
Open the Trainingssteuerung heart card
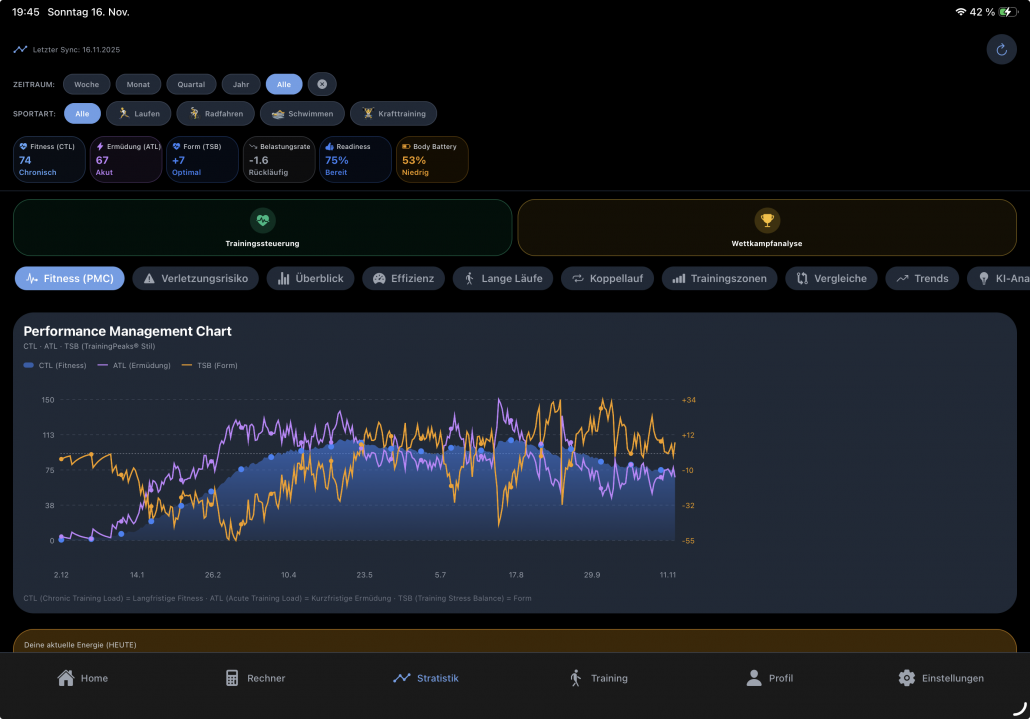click(262, 227)
